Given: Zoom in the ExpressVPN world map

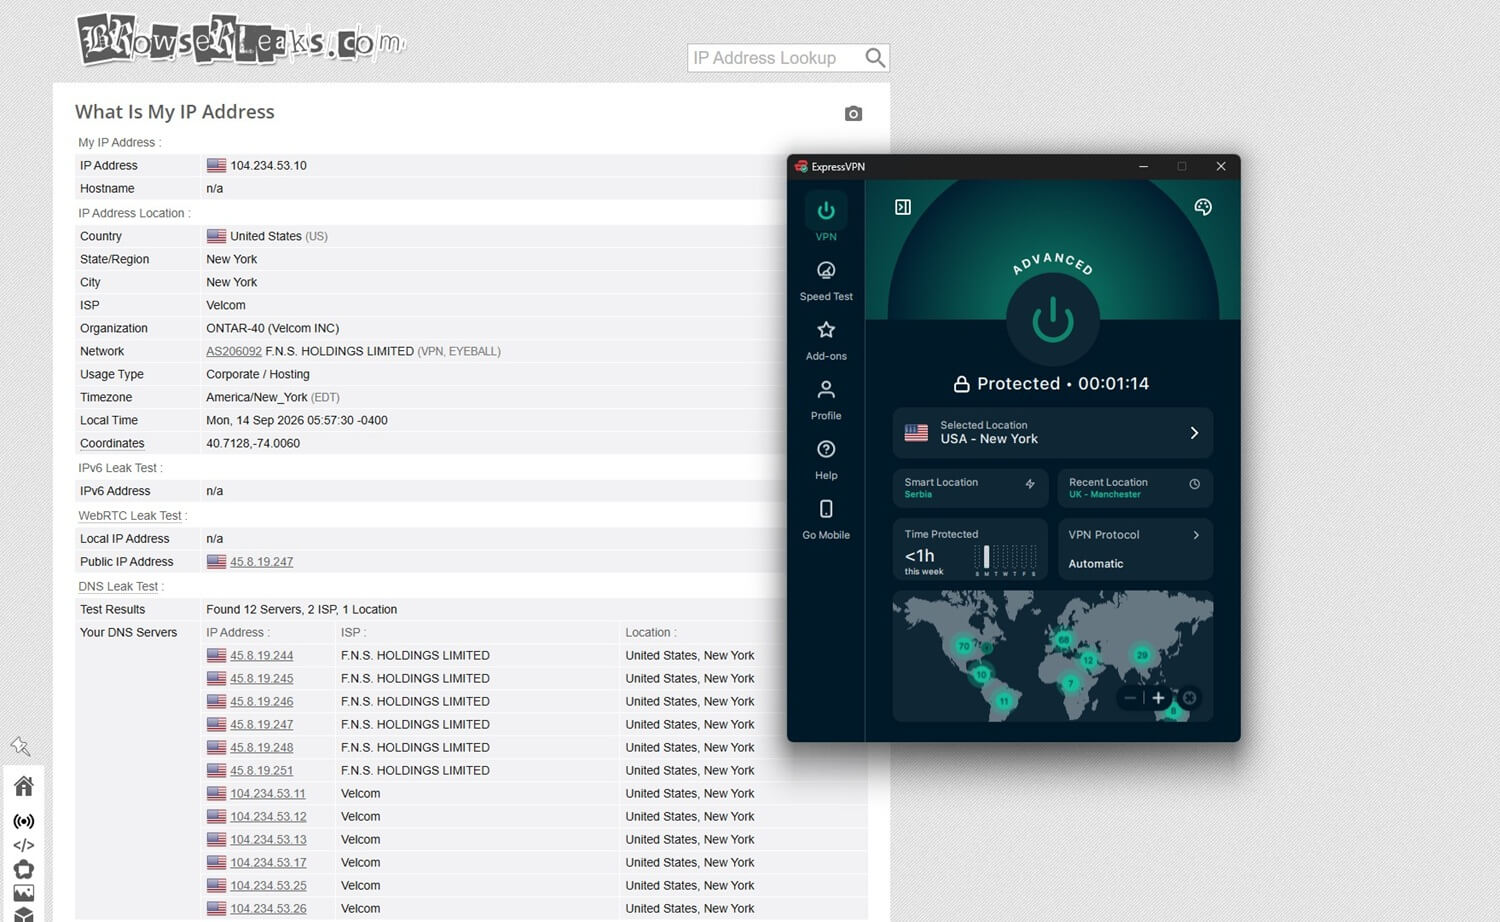Looking at the screenshot, I should 1158,698.
